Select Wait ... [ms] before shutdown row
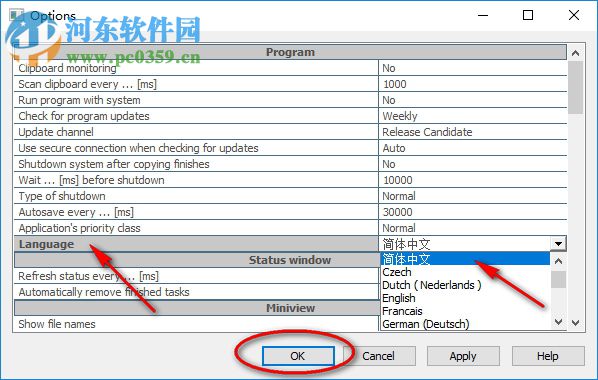The image size is (598, 380). [196, 180]
